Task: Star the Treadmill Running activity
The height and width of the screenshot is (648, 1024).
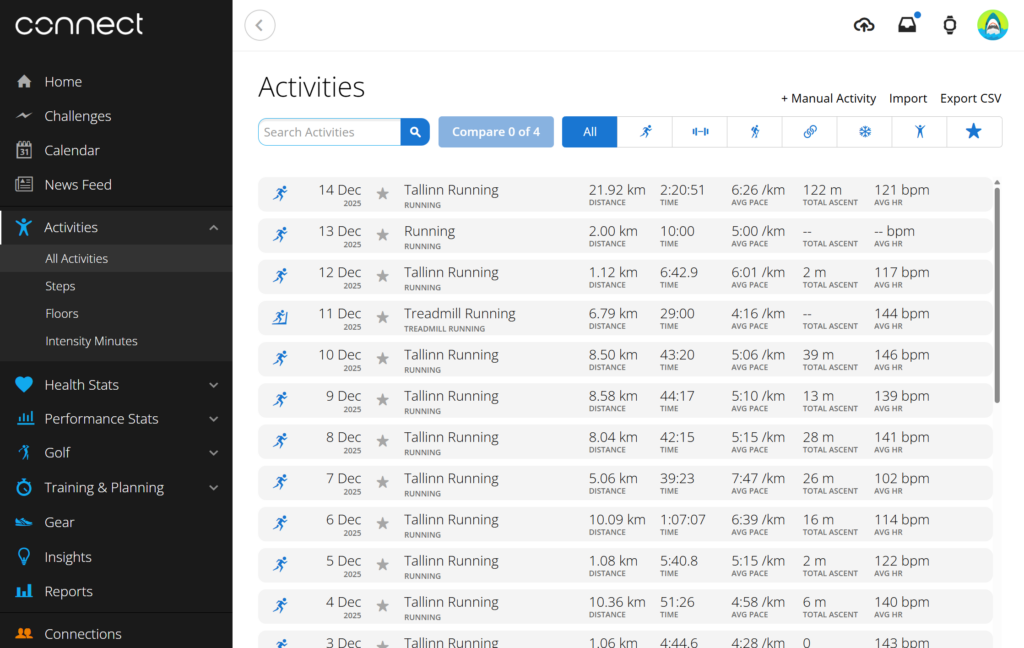Action: (383, 318)
